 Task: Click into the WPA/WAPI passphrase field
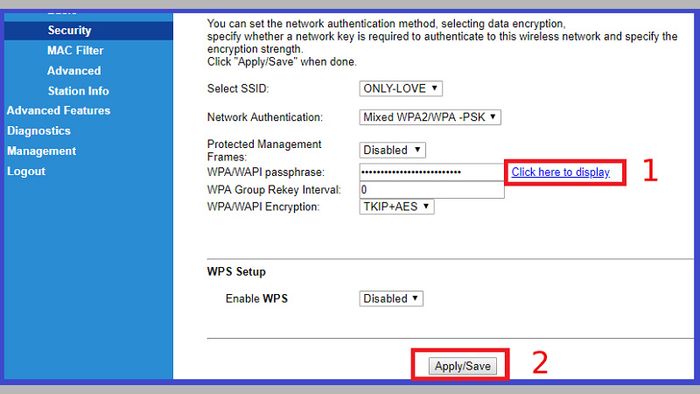coord(432,172)
